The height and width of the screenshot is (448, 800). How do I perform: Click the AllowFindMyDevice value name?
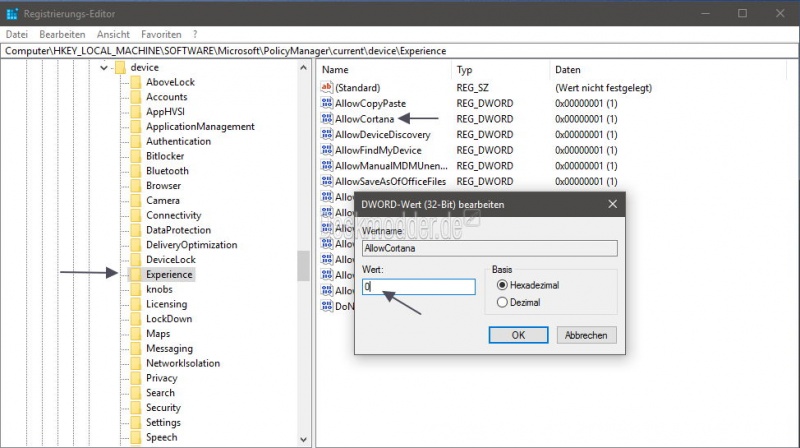pos(378,150)
